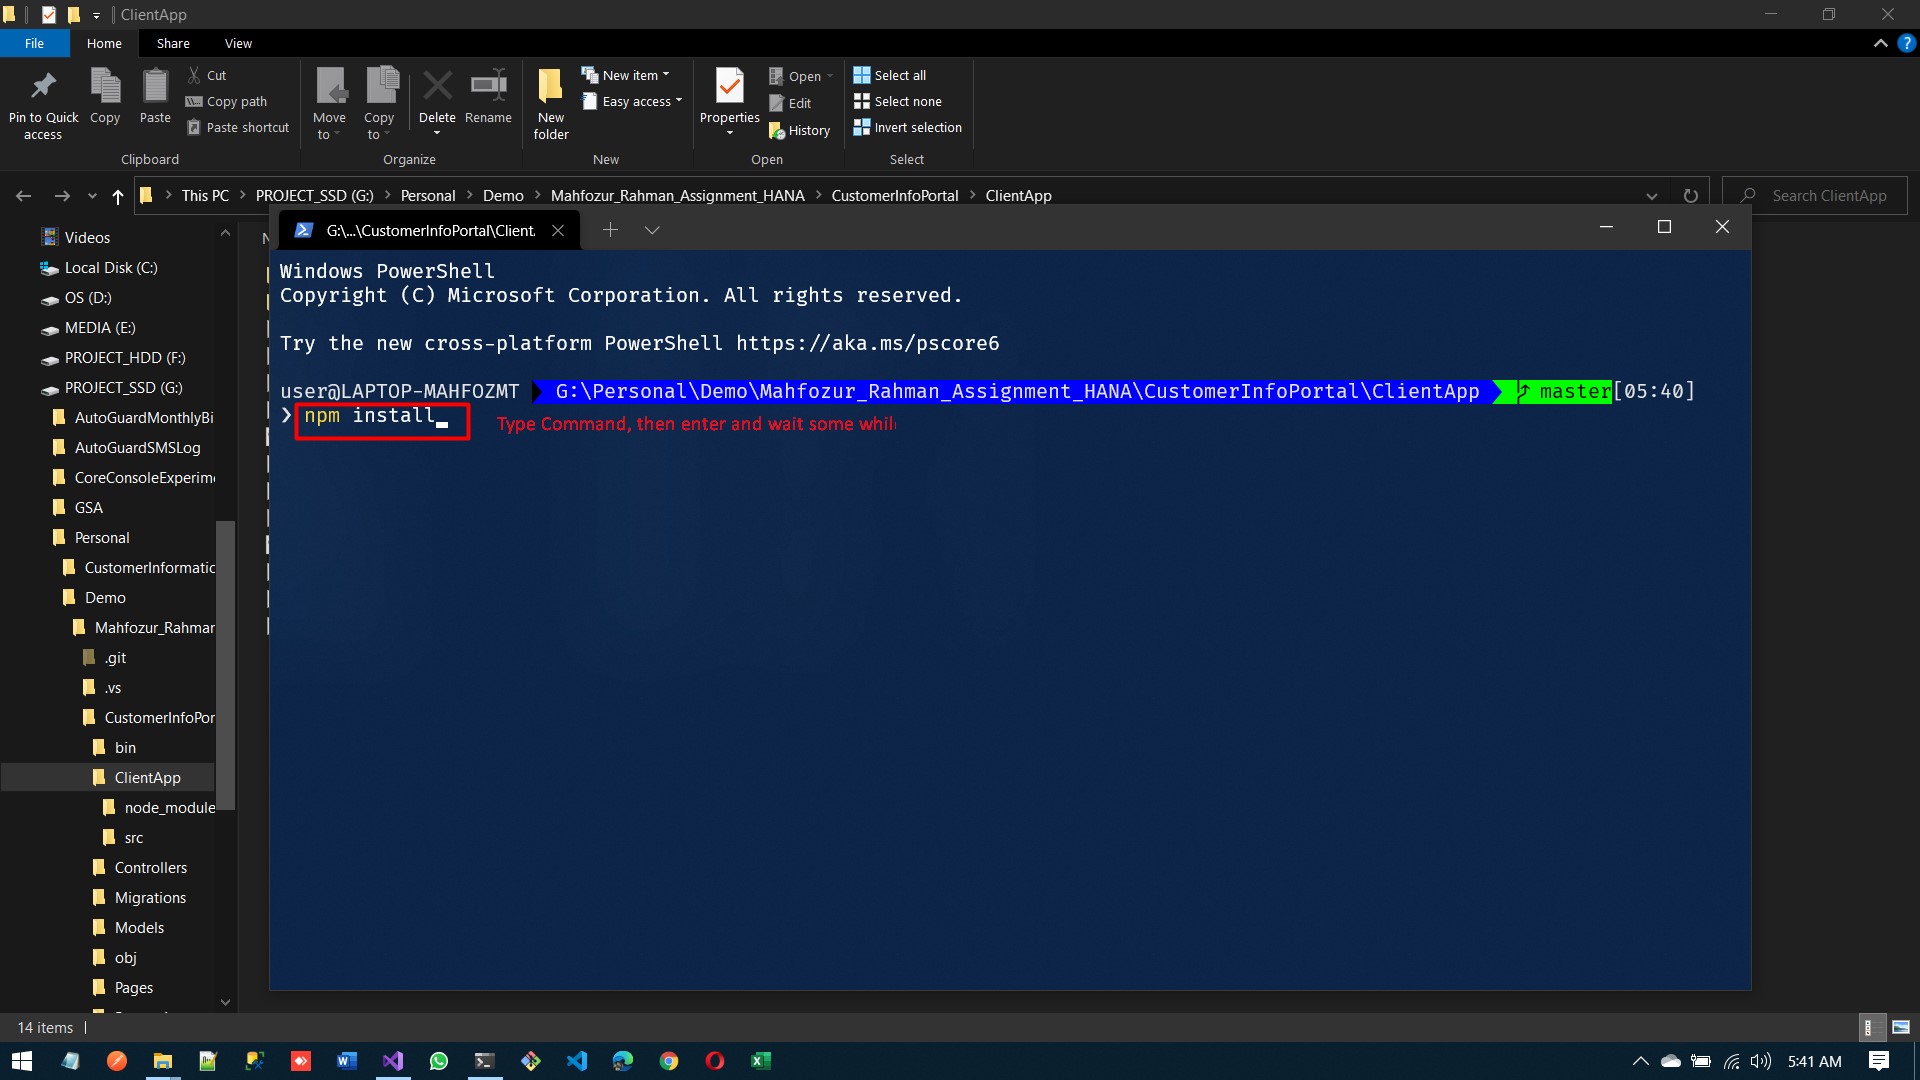
Task: Select Migrations folder in navigation tree
Action: pyautogui.click(x=150, y=897)
